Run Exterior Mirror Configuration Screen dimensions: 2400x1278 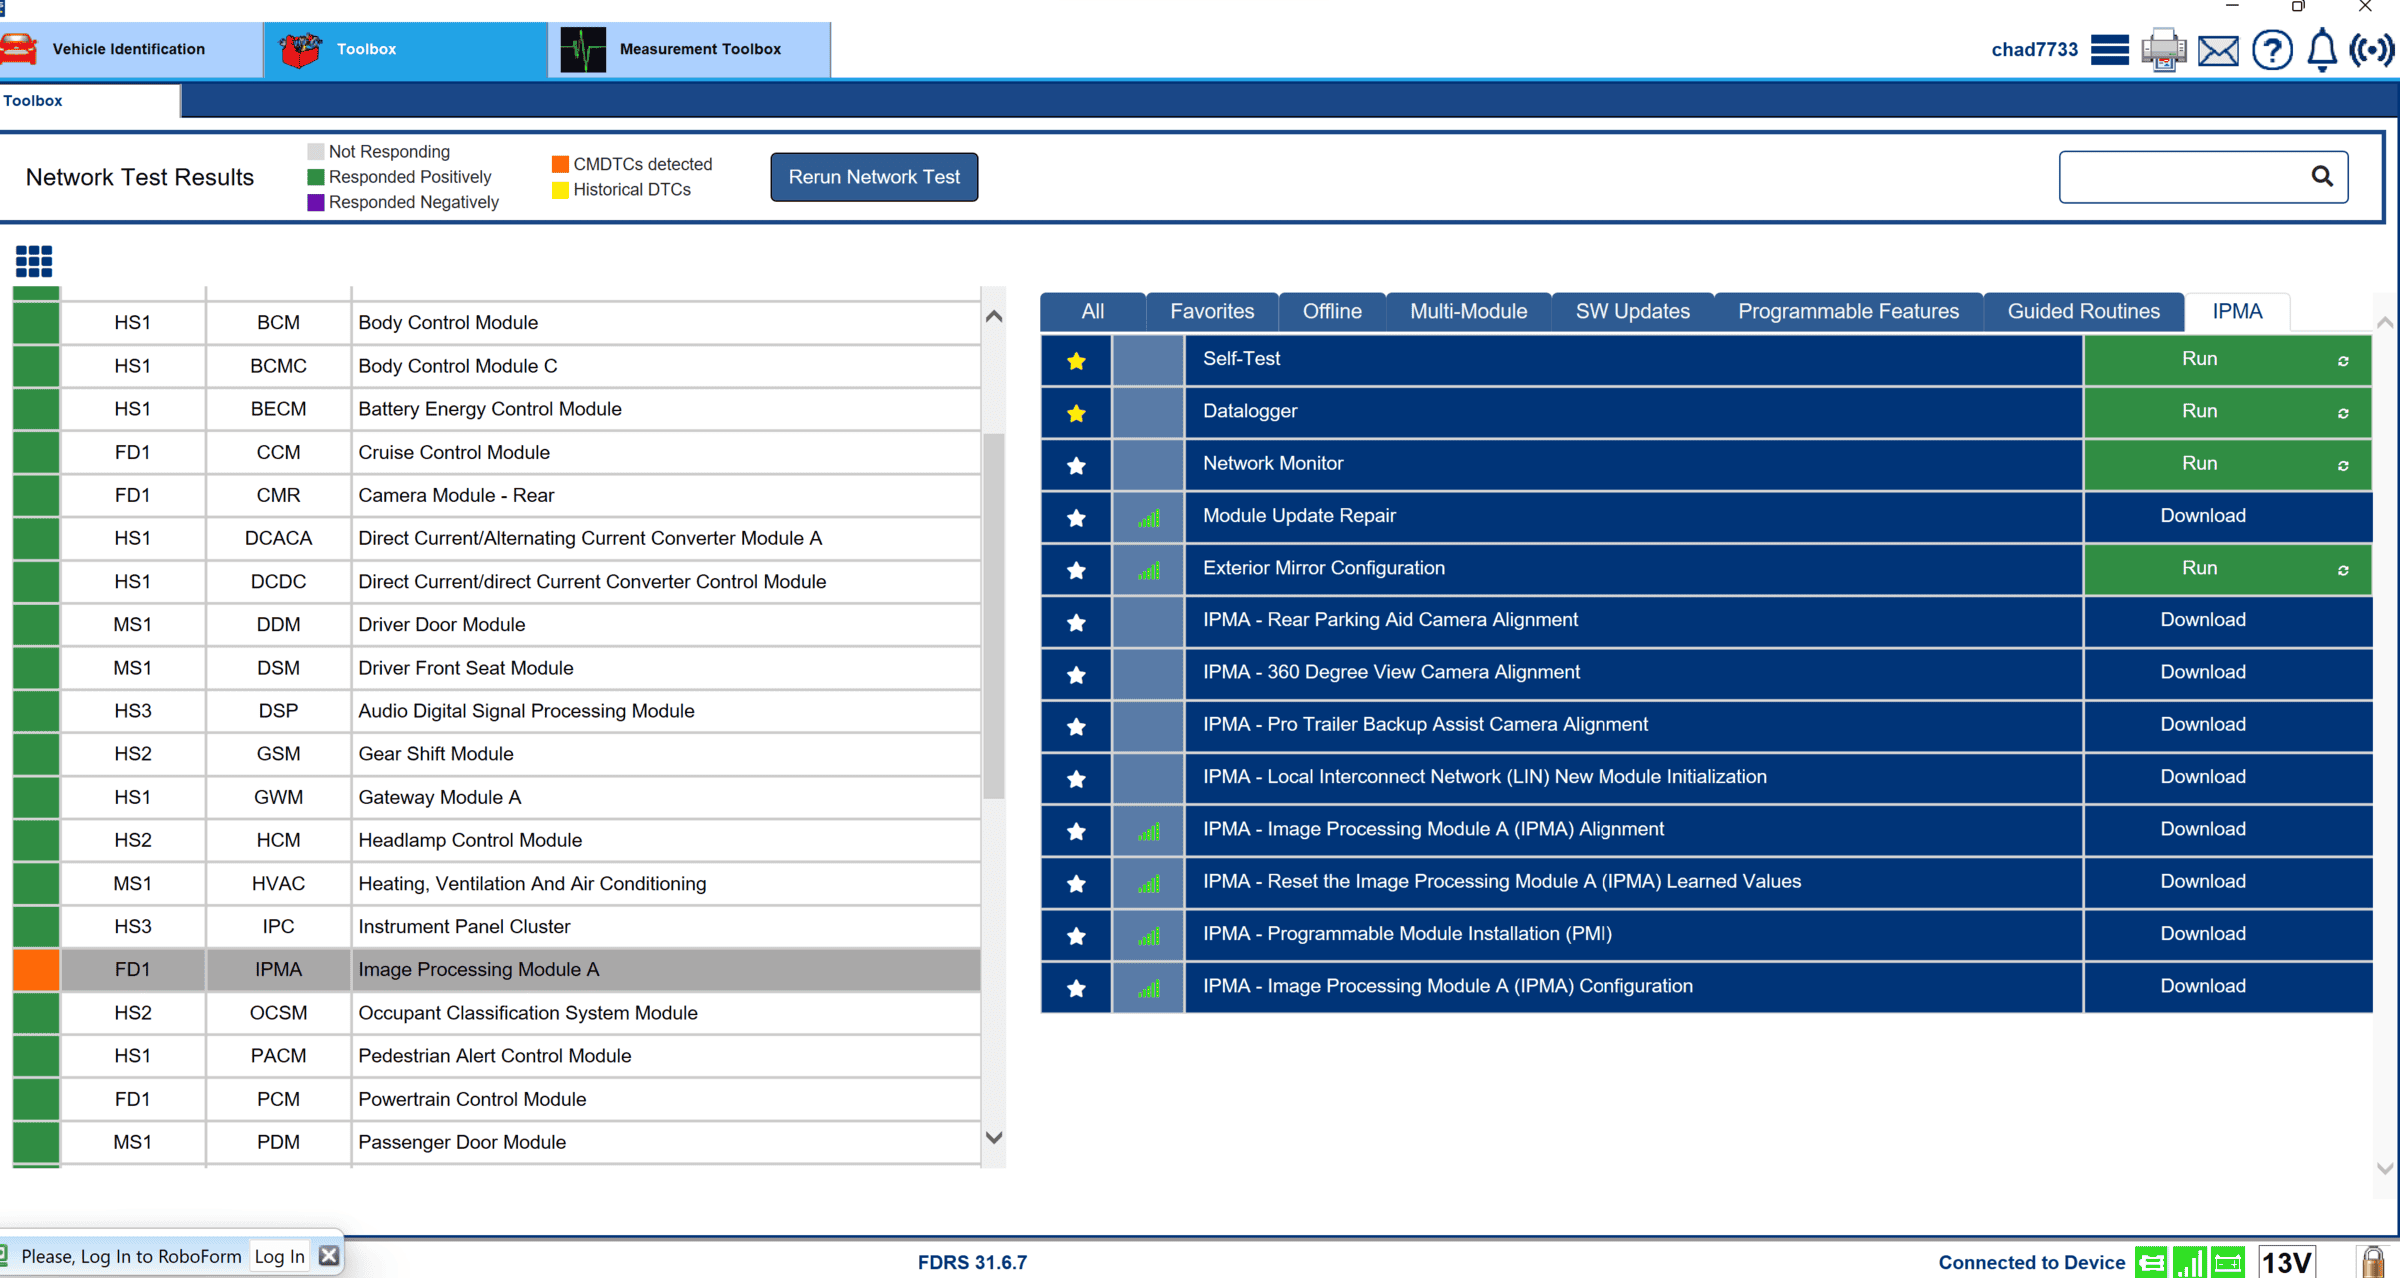(2200, 568)
